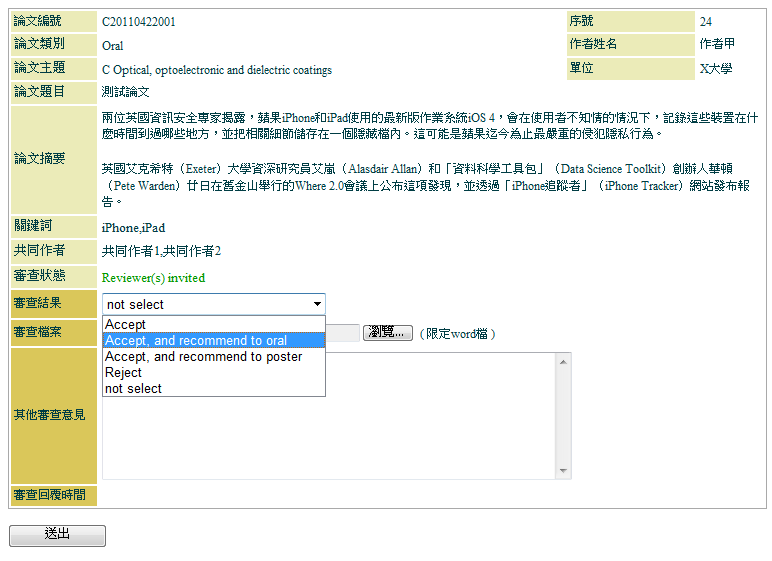Click the review file path field
772x561 pixels.
[342, 333]
